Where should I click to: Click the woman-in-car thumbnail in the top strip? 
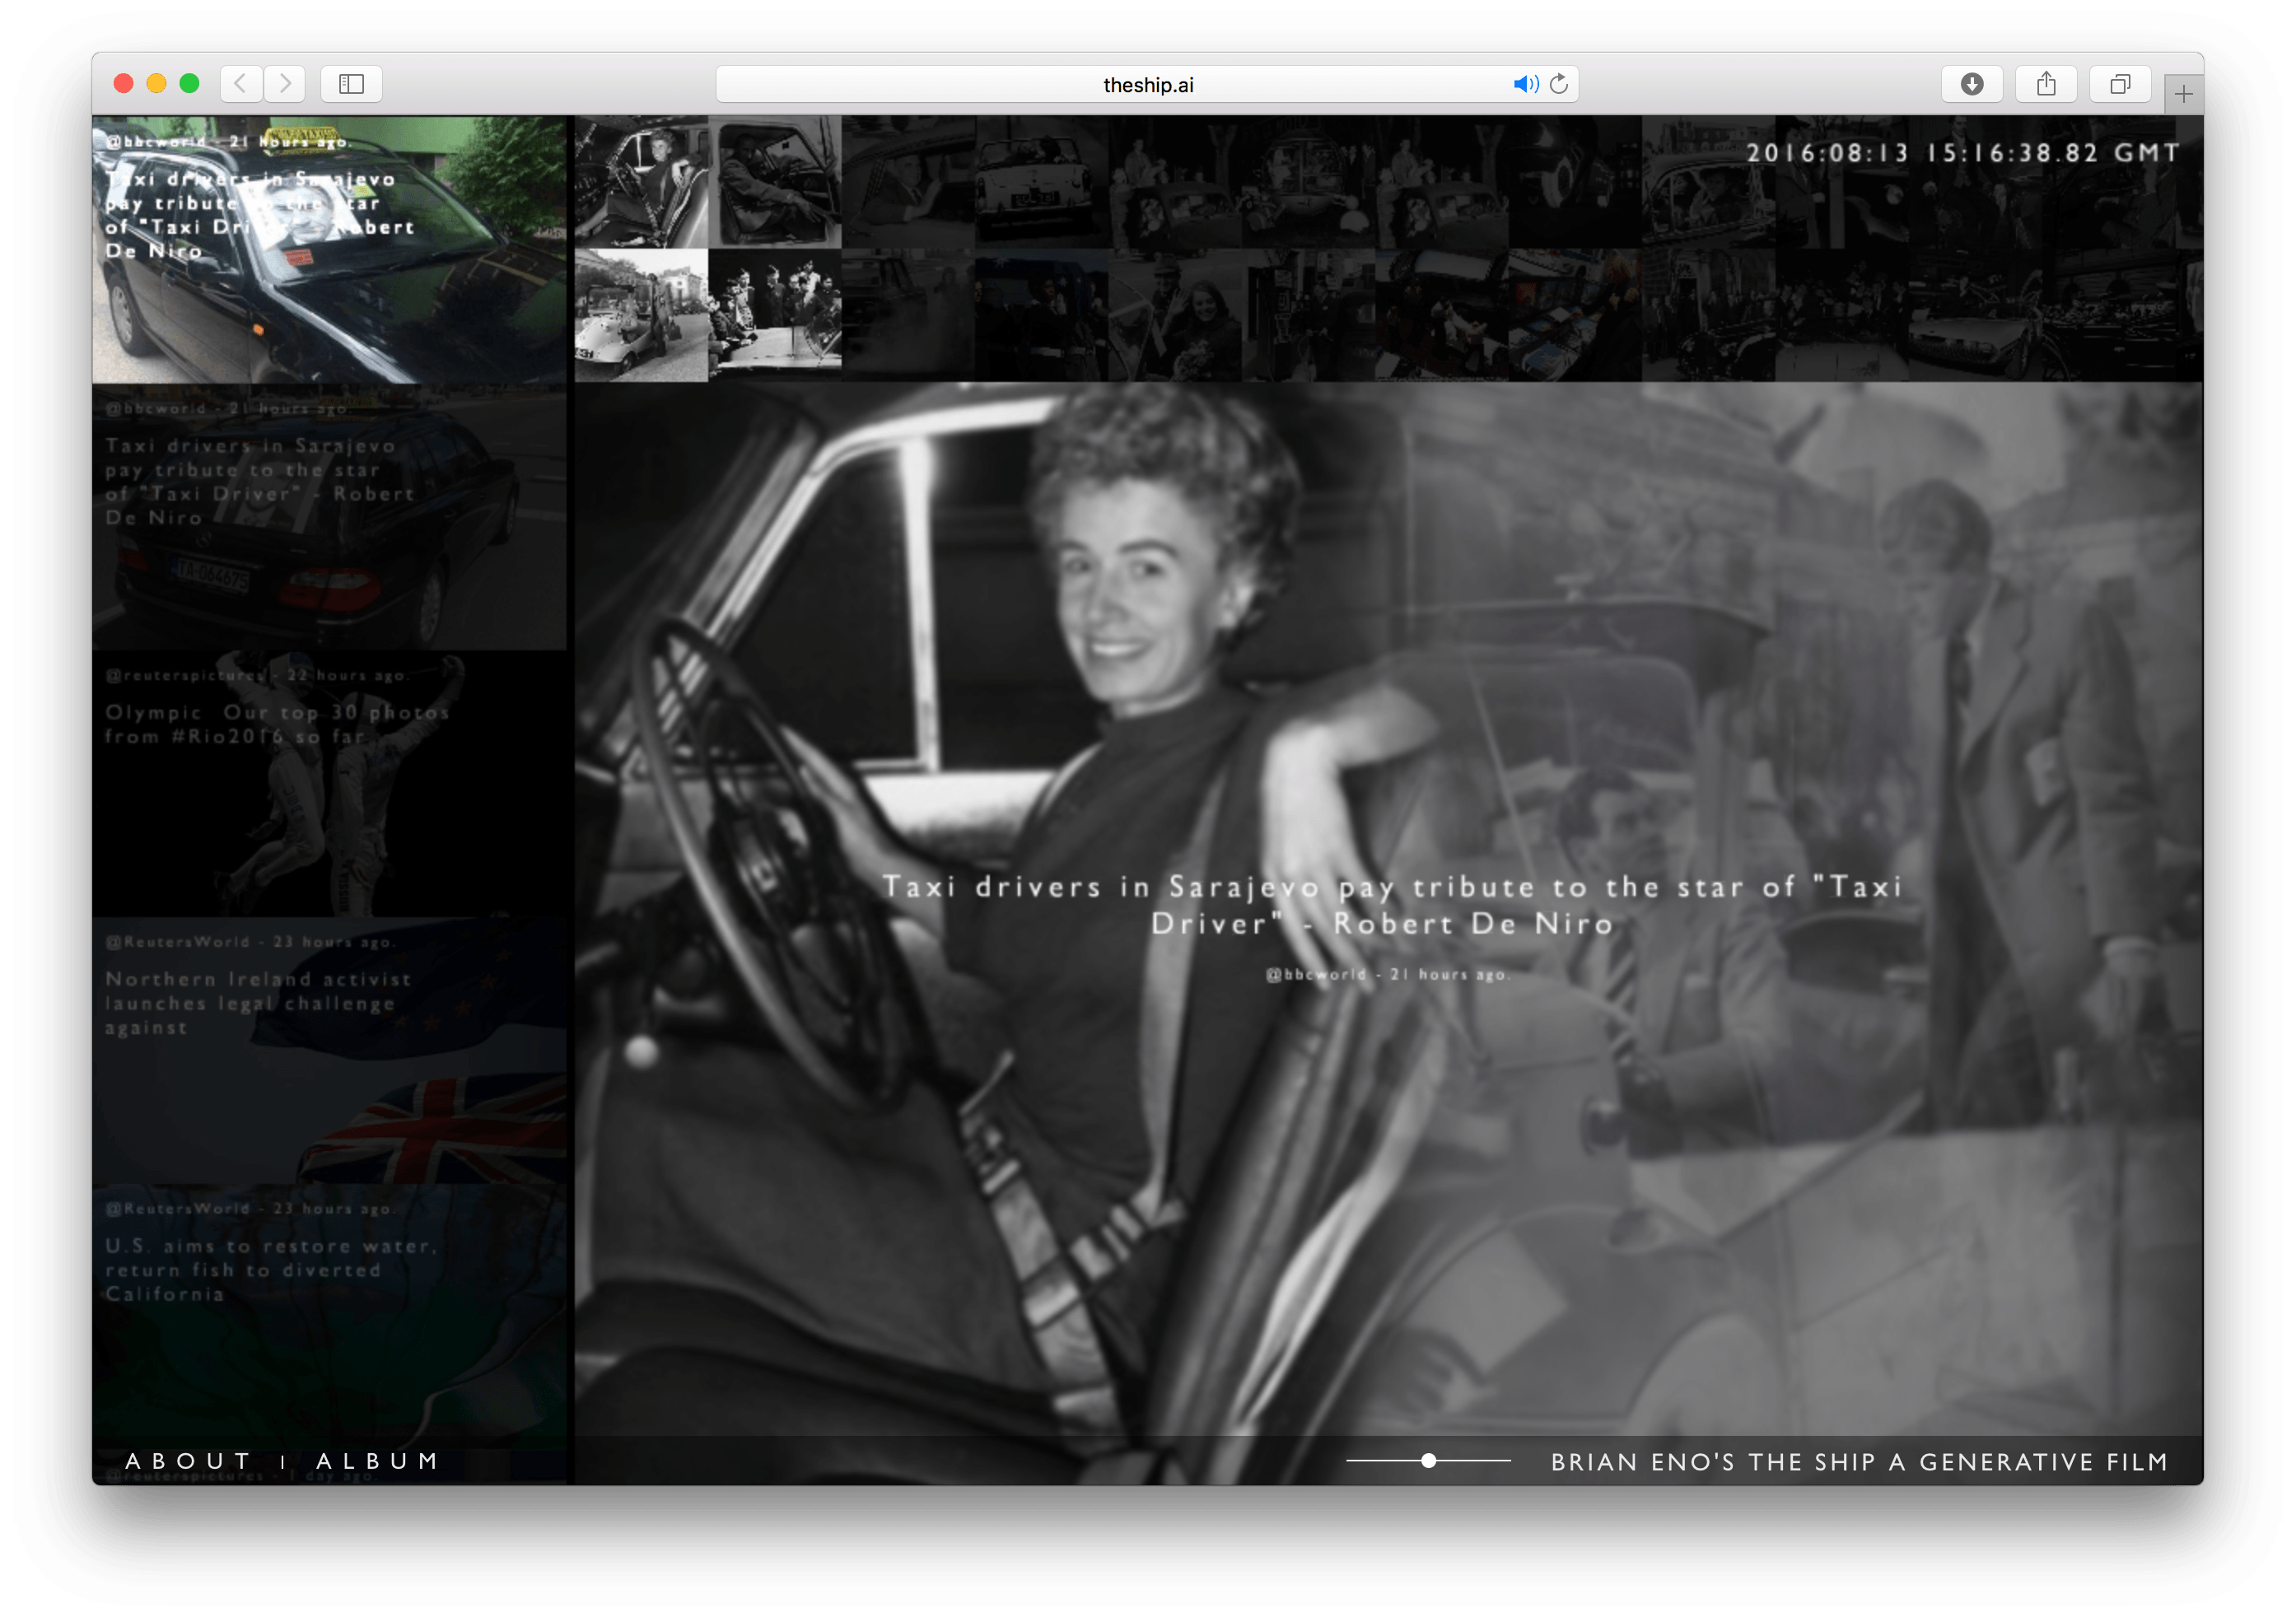(x=641, y=182)
